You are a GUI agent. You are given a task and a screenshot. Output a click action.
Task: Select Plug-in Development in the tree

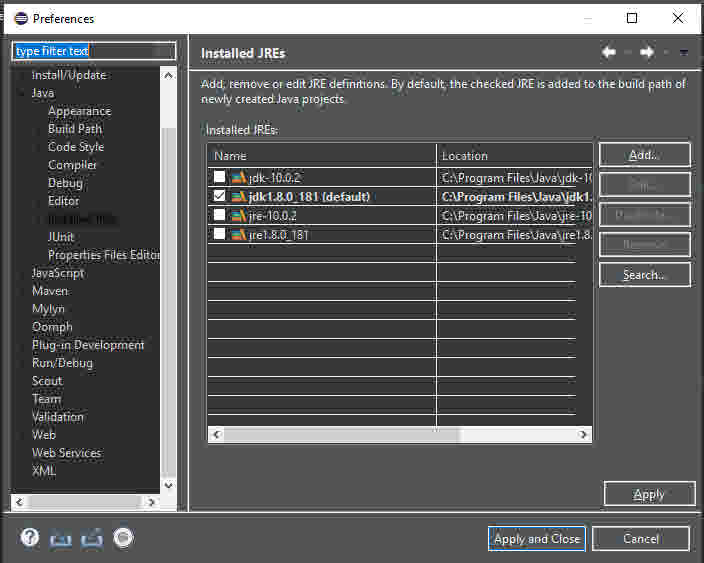(88, 345)
